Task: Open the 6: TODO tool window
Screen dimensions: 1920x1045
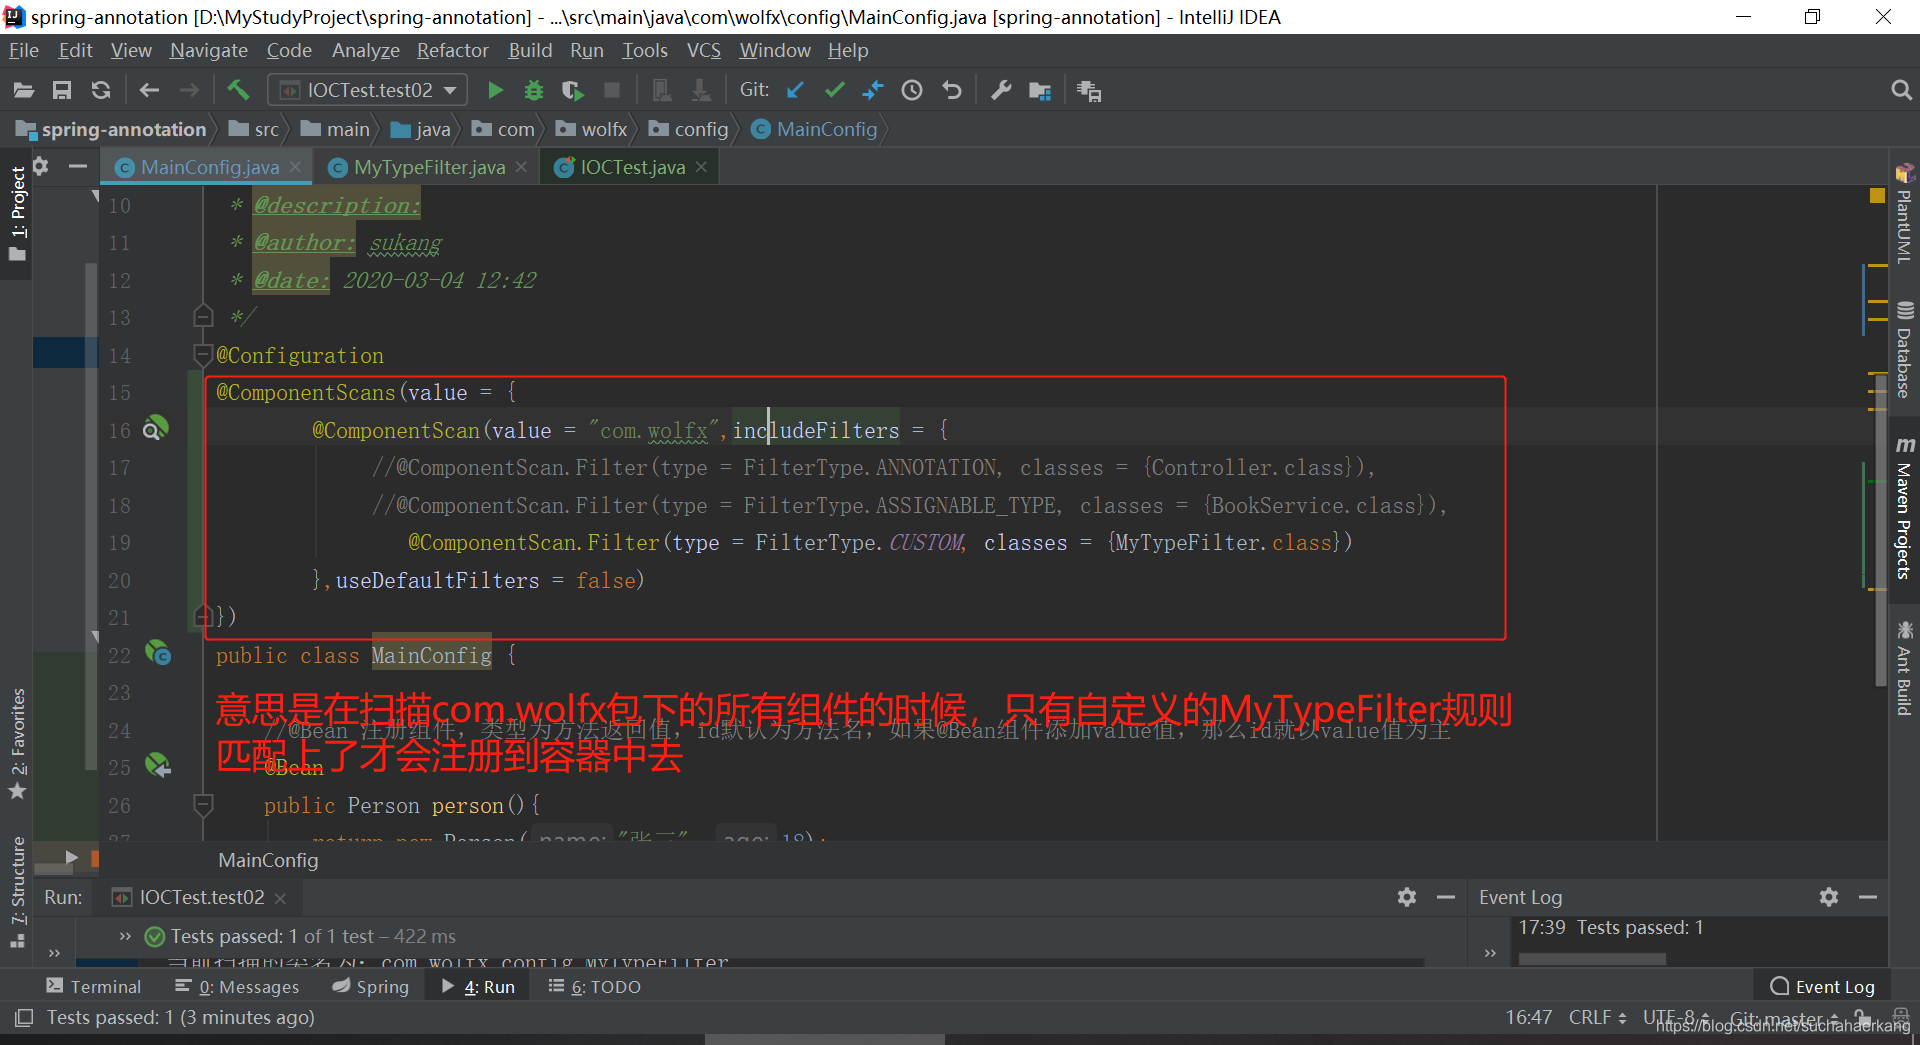Action: [x=594, y=986]
